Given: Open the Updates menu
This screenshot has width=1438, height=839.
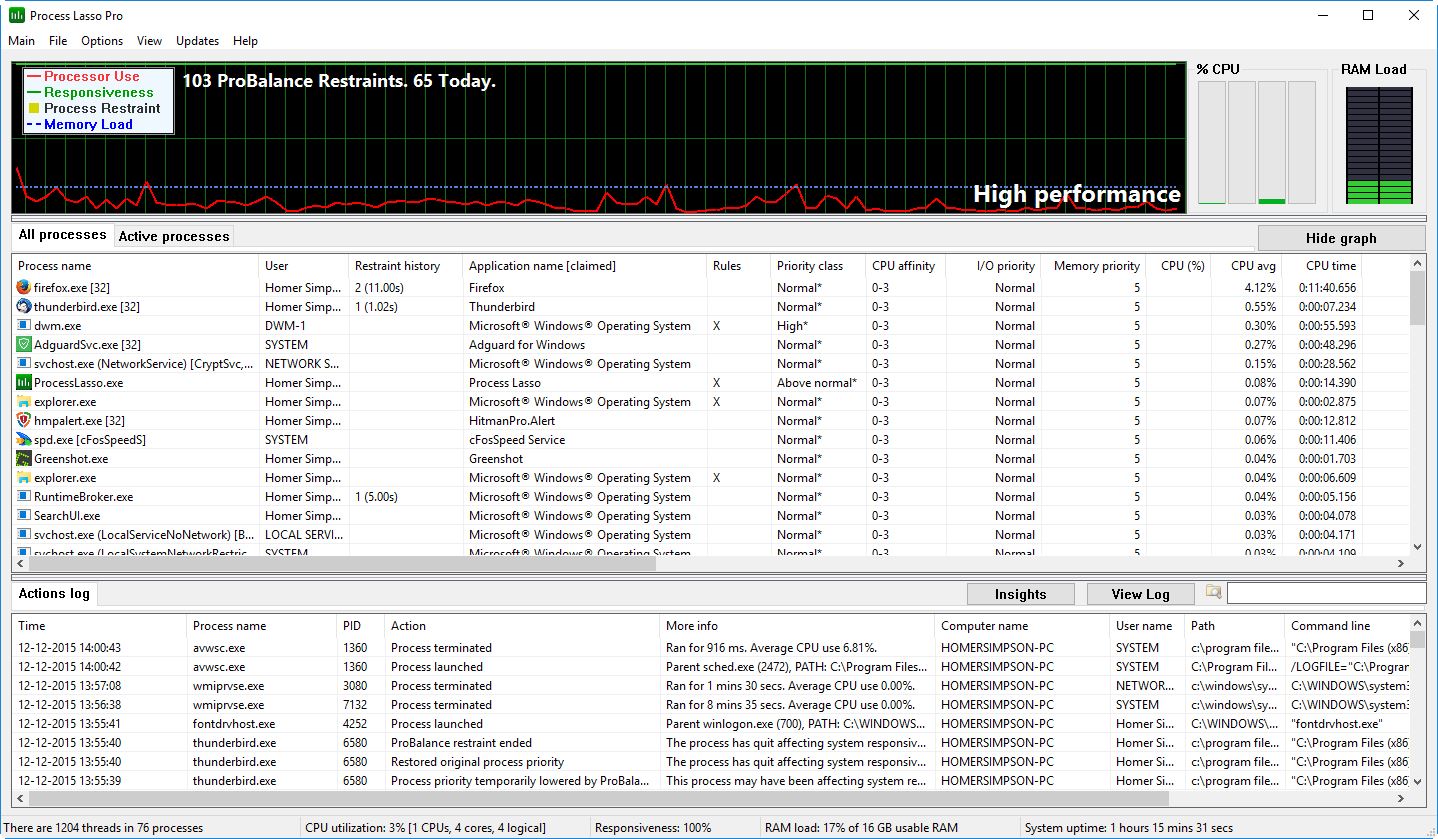Looking at the screenshot, I should click(197, 41).
